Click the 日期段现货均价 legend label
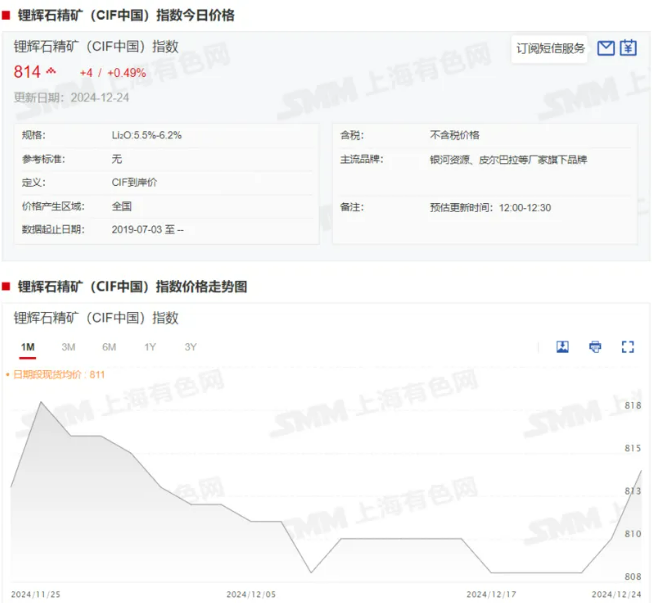Screen dimensions: 652x603 click(58, 374)
